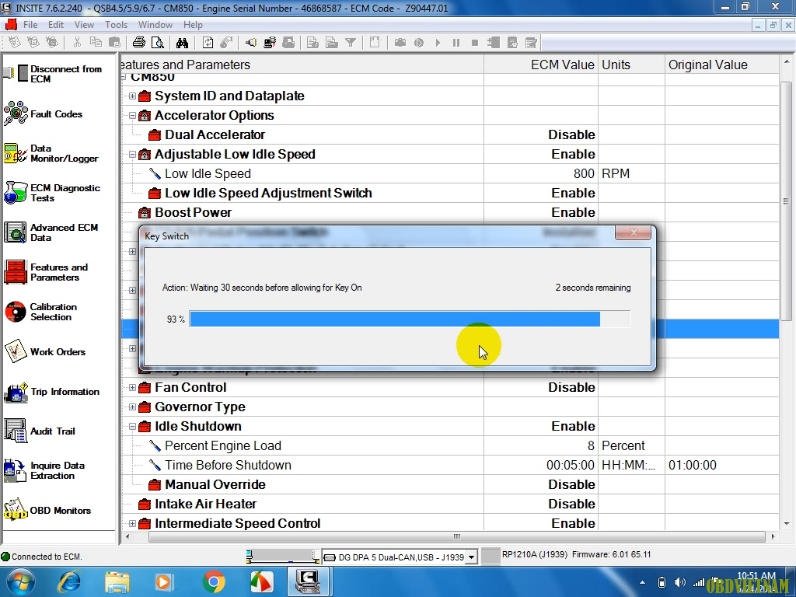Open Audit Trail

pyautogui.click(x=40, y=431)
